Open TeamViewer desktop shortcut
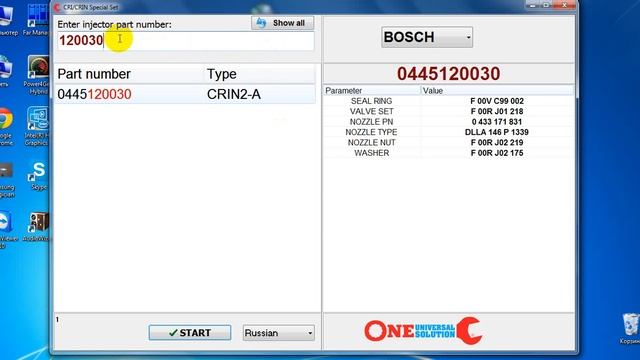This screenshot has width=640, height=360. tap(7, 229)
